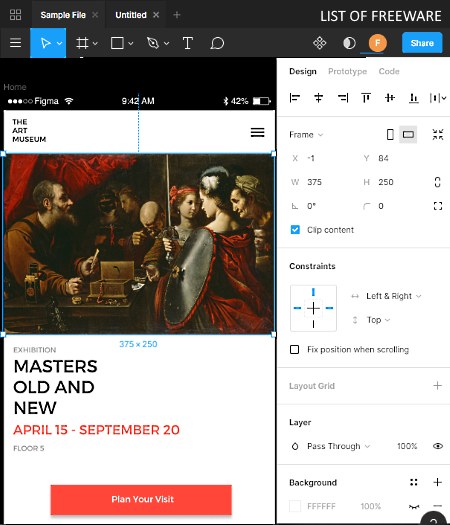
Task: Click the mask contrast icon
Action: tap(349, 43)
